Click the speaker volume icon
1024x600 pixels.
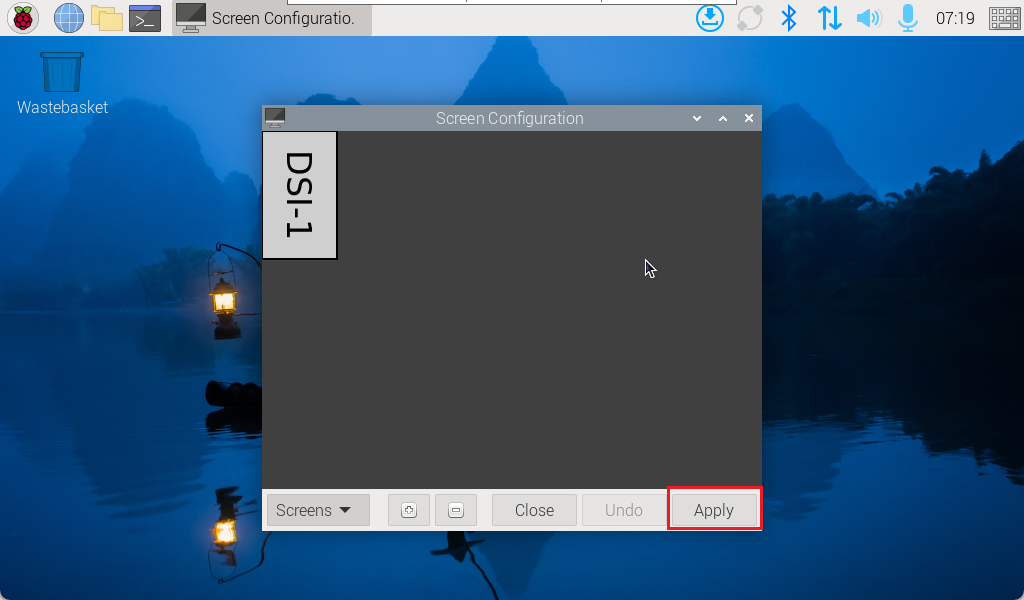[x=868, y=18]
